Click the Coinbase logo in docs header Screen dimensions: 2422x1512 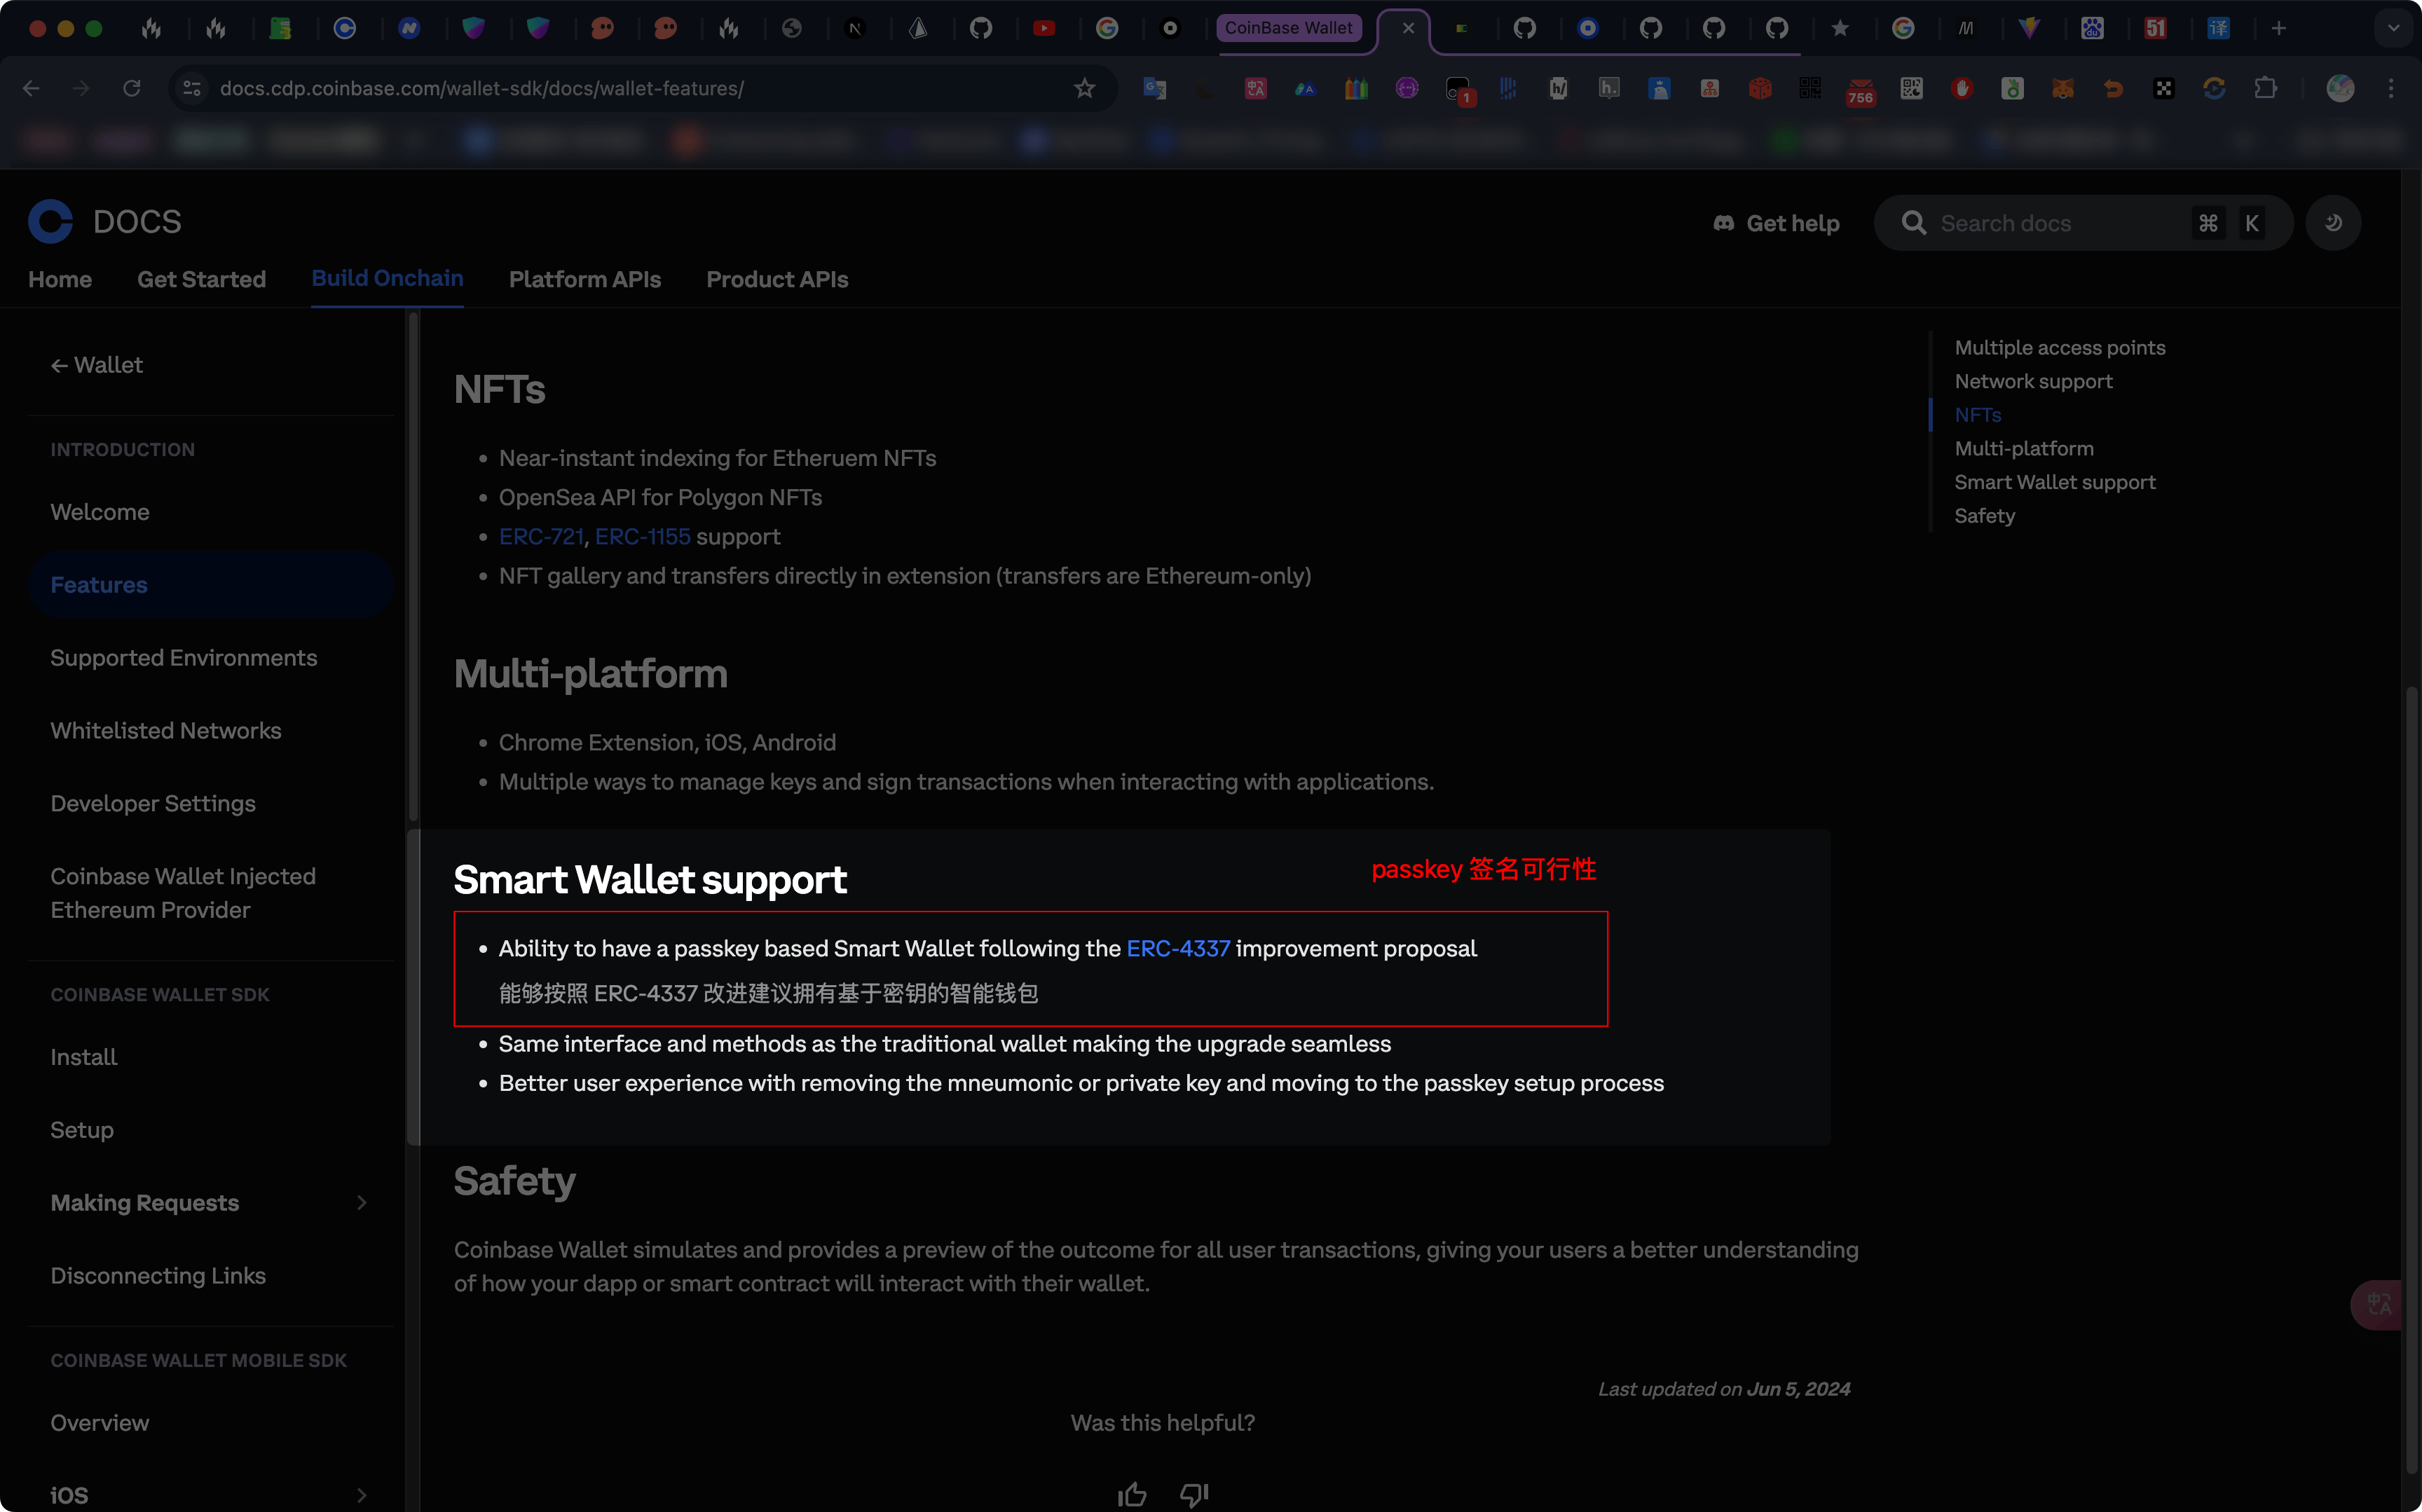(x=50, y=222)
